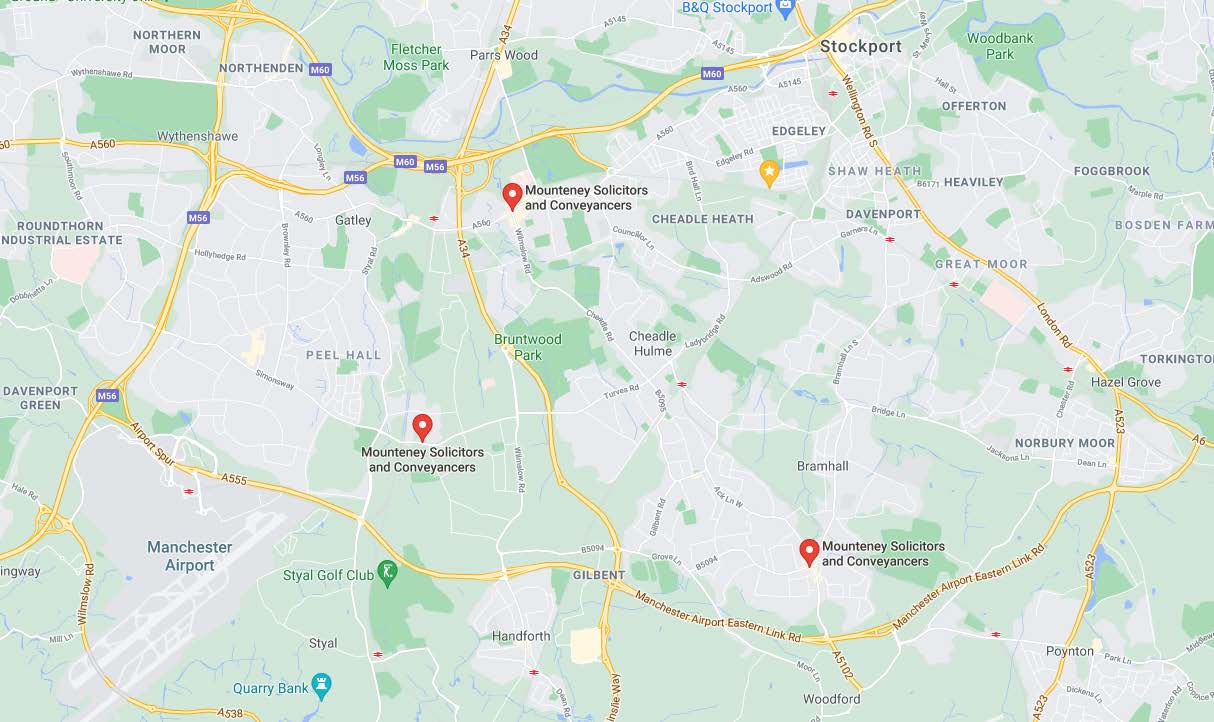The image size is (1214, 722).
Task: Select the Fletcher Moss Park label
Action: click(416, 57)
